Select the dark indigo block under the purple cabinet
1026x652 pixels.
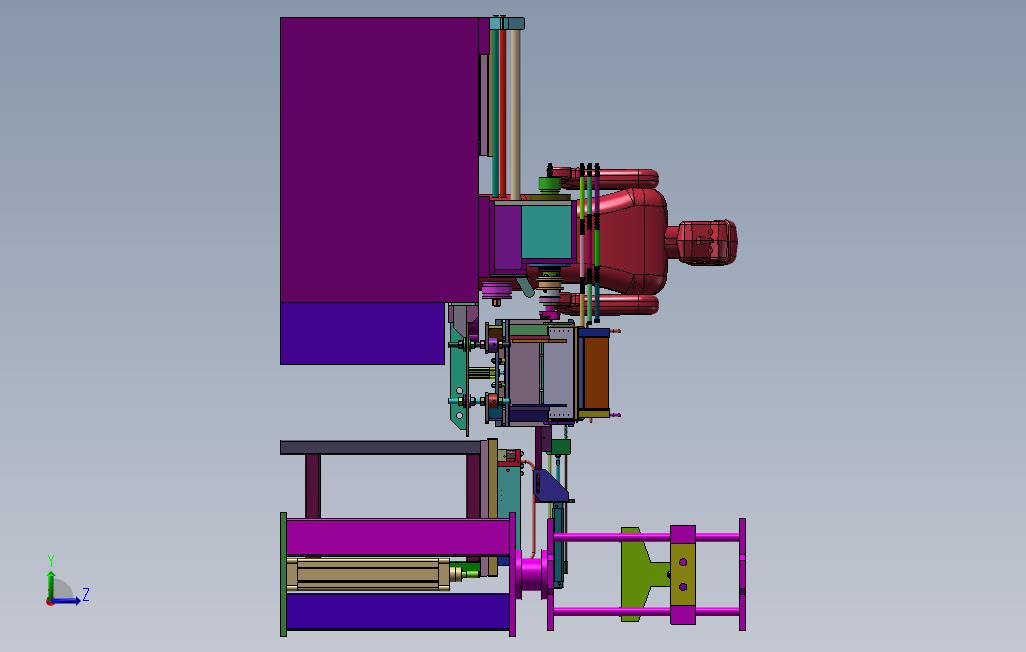coord(362,333)
